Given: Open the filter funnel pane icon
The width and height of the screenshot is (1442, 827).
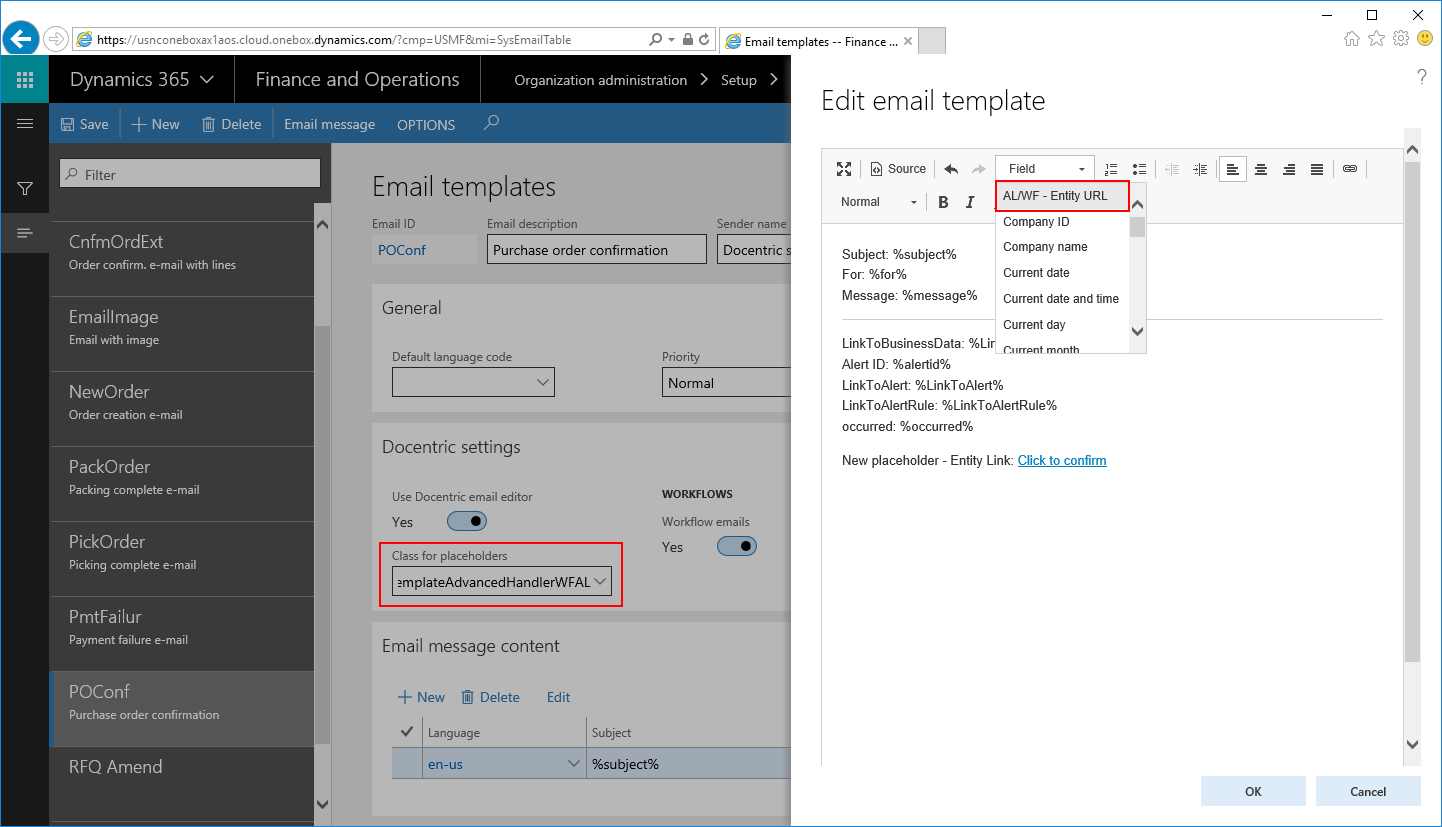Looking at the screenshot, I should pyautogui.click(x=25, y=188).
